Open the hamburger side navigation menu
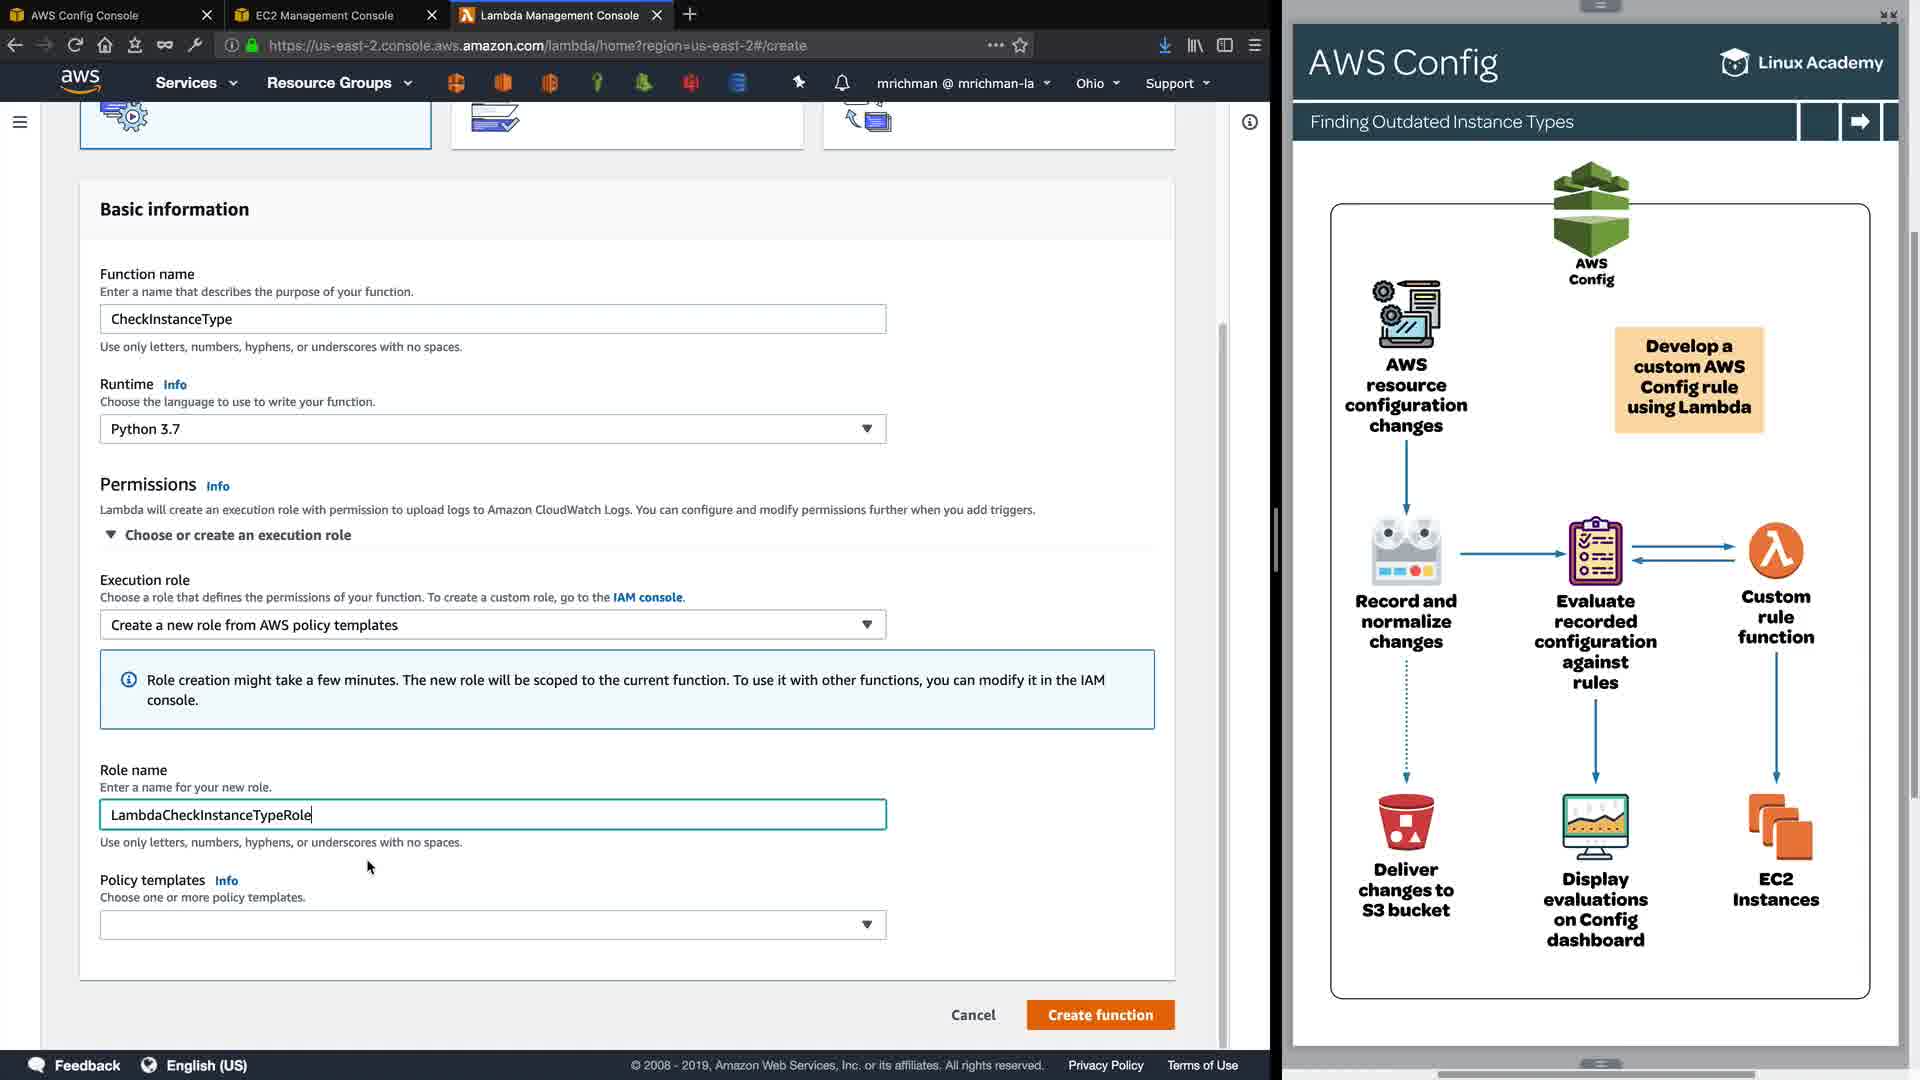This screenshot has width=1920, height=1080. (x=20, y=122)
